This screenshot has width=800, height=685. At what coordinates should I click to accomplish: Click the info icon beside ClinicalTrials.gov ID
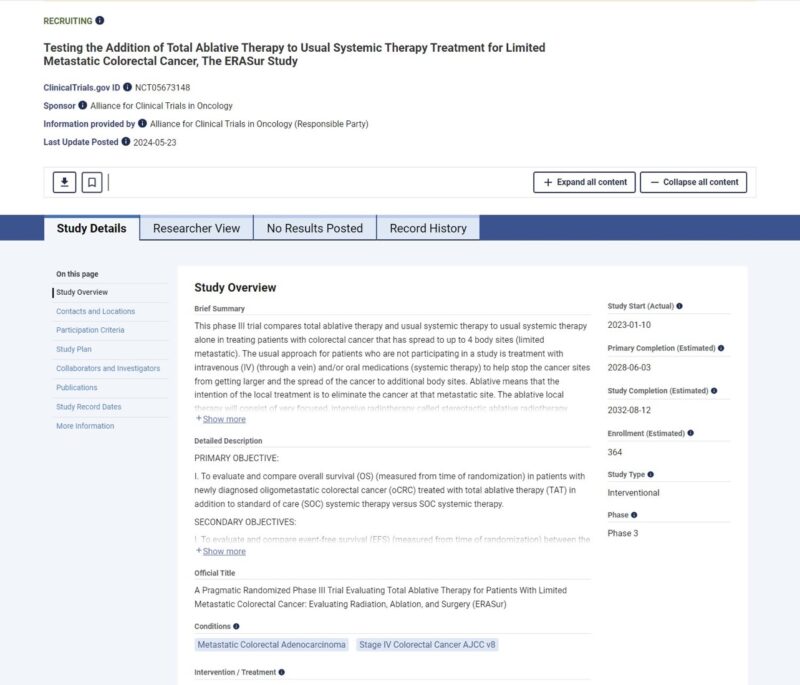[128, 87]
